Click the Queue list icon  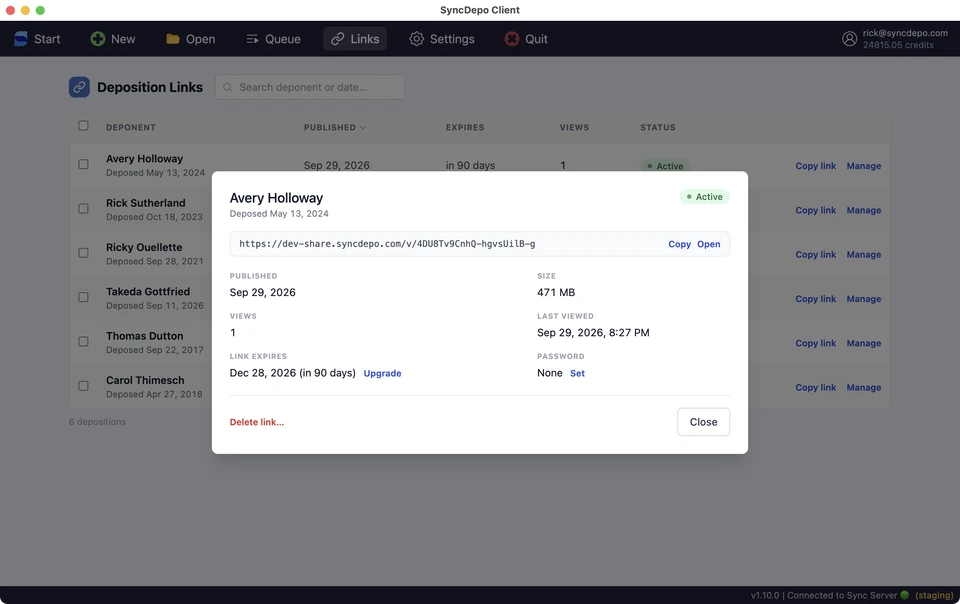252,39
